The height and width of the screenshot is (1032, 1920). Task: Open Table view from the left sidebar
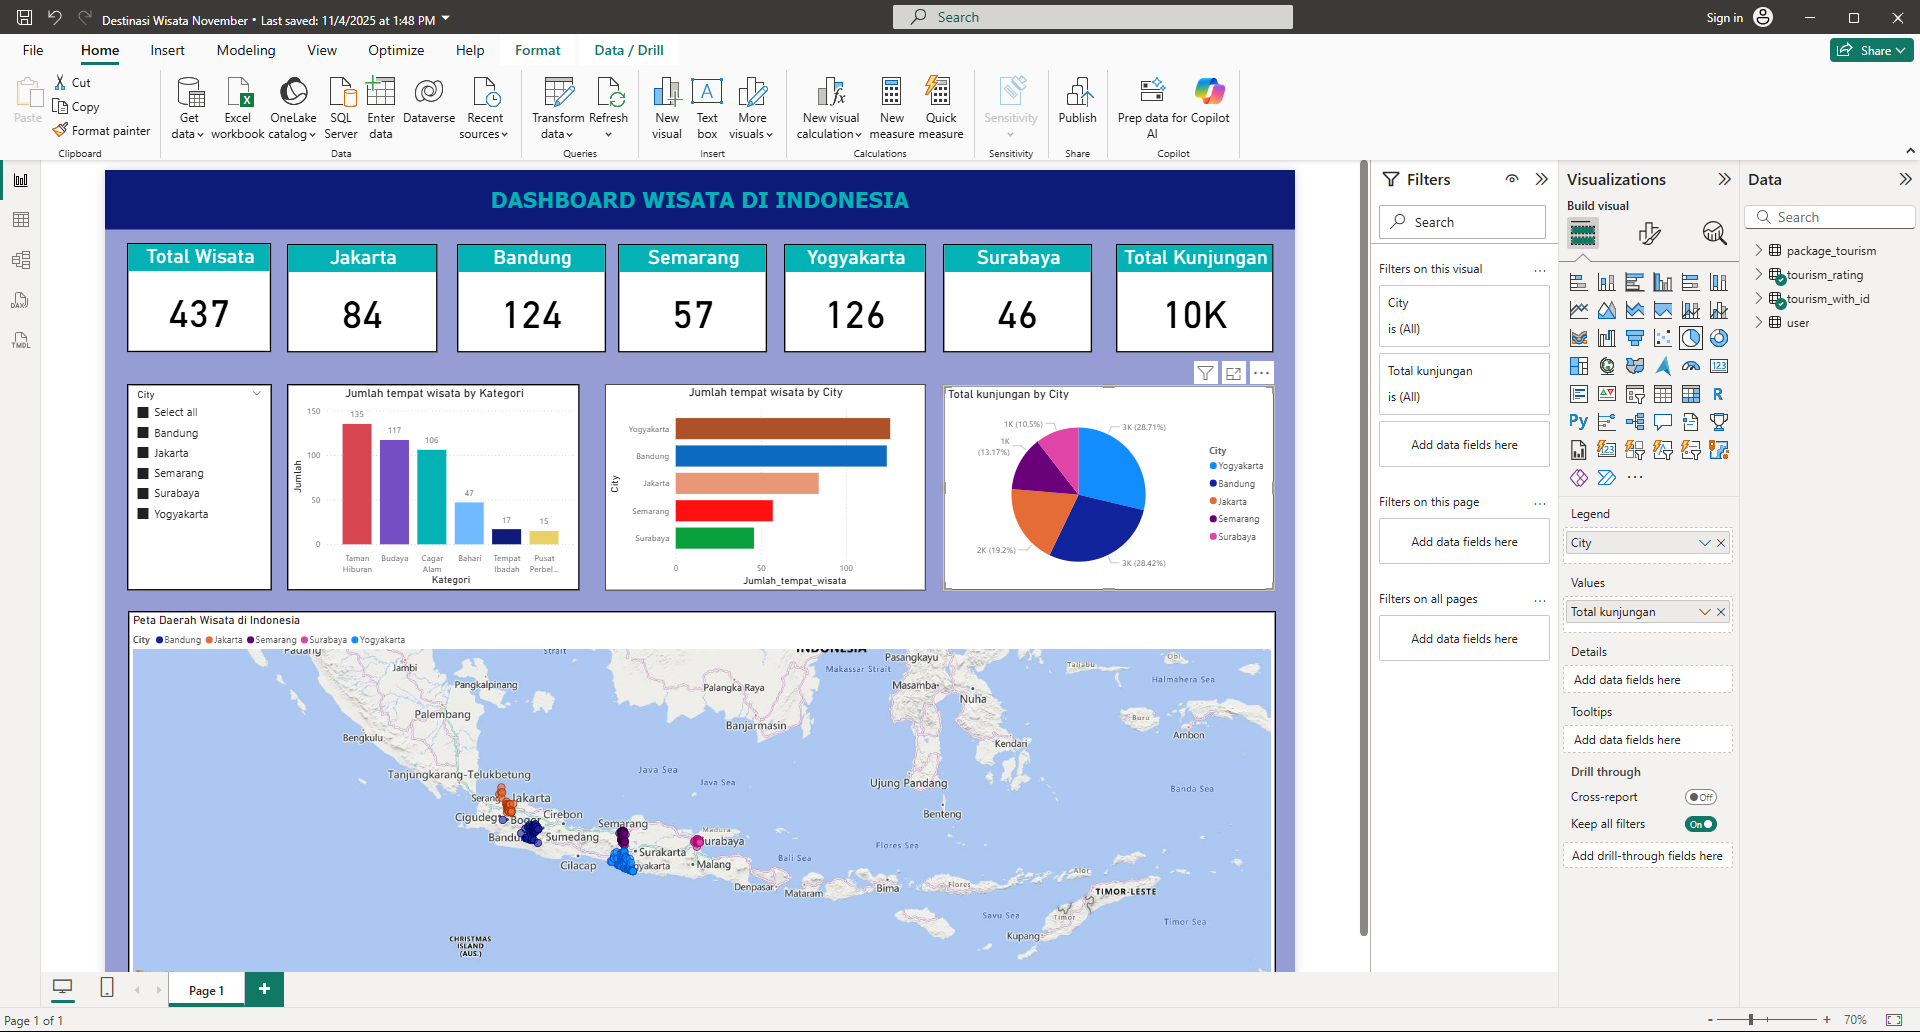[21, 219]
